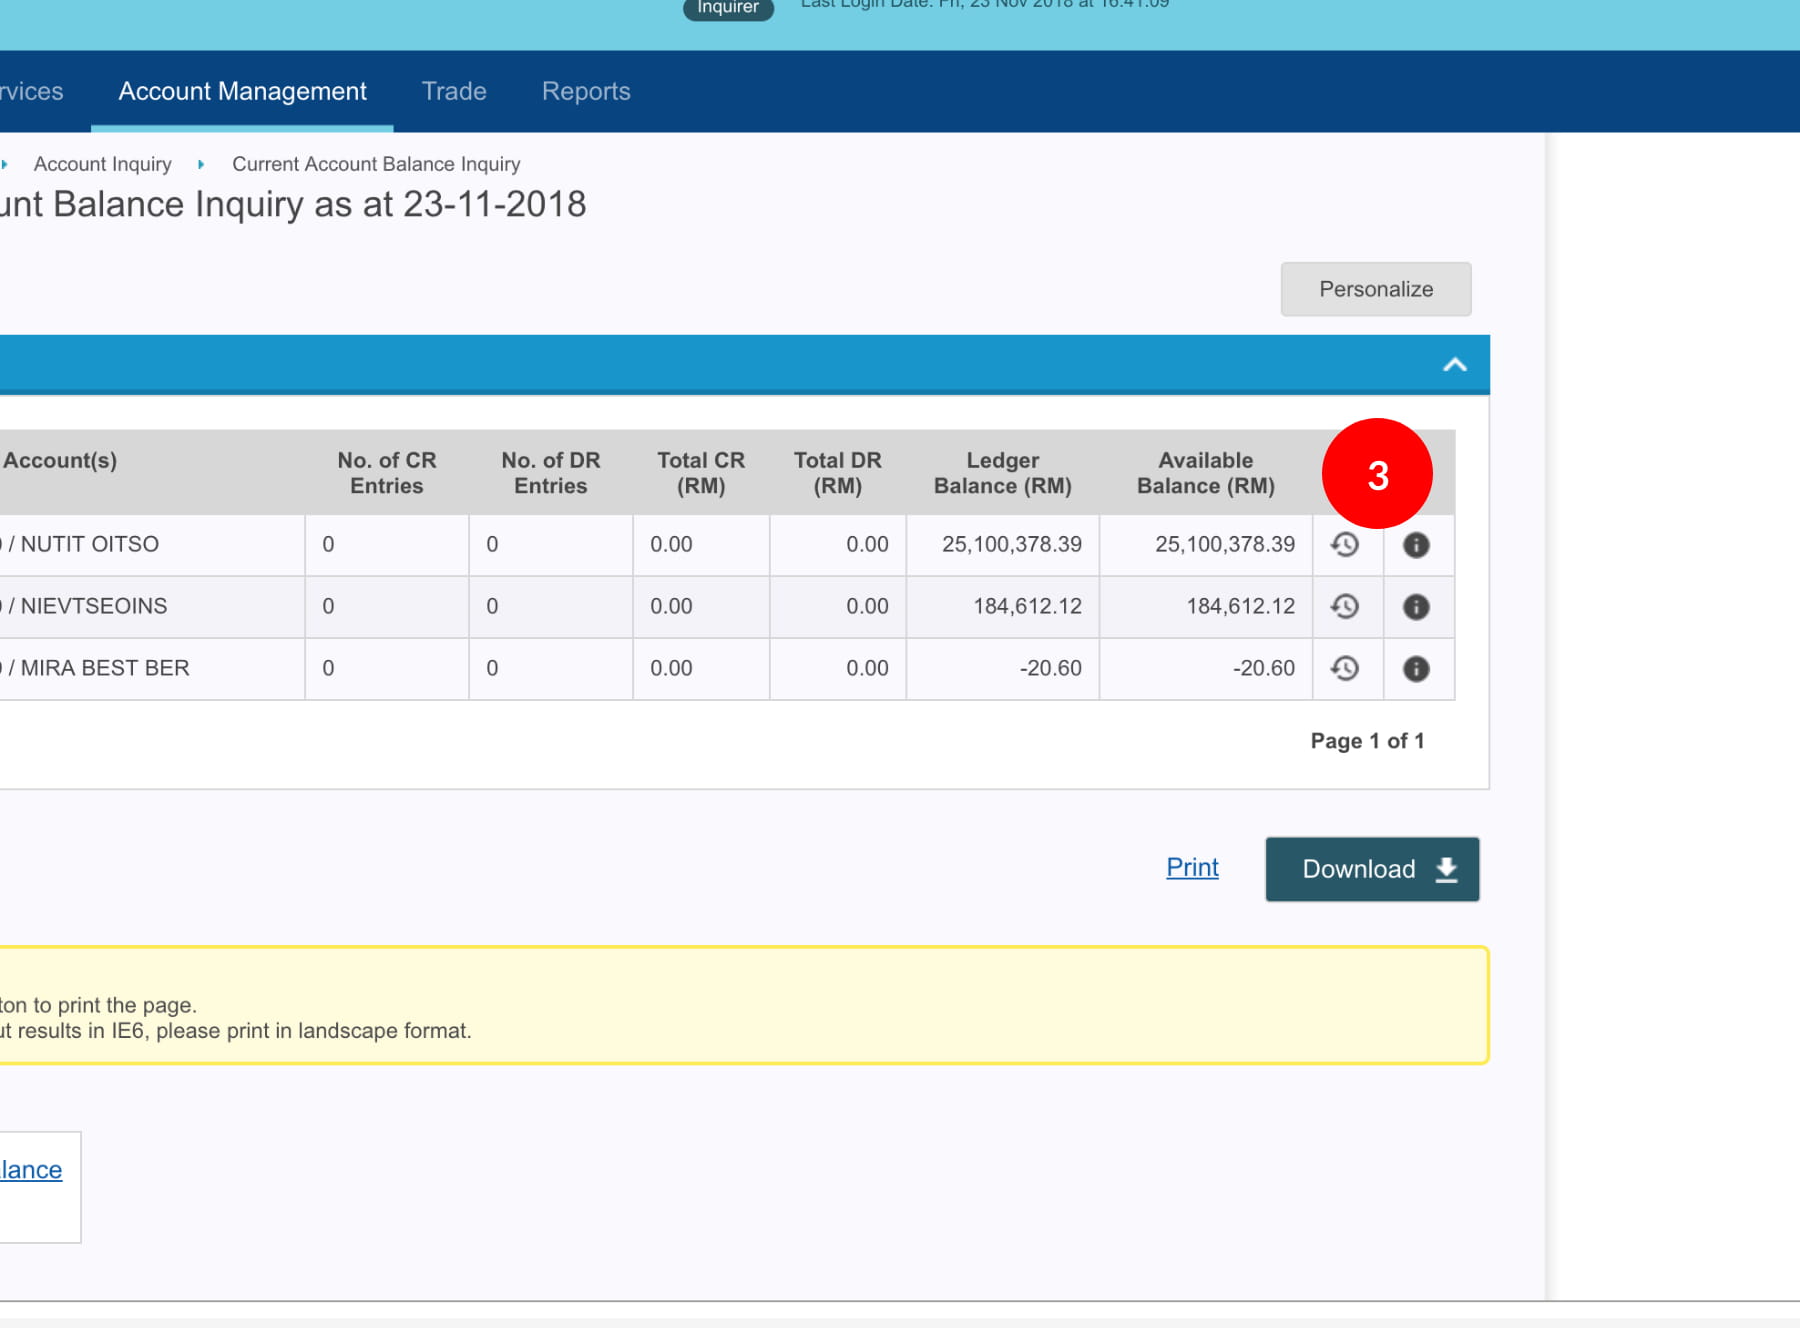Switch to the Account Management tab
This screenshot has width=1800, height=1328.
tap(242, 92)
